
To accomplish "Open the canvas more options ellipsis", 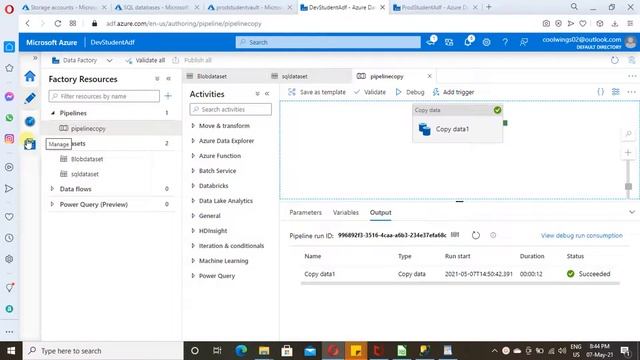I will coord(631,92).
